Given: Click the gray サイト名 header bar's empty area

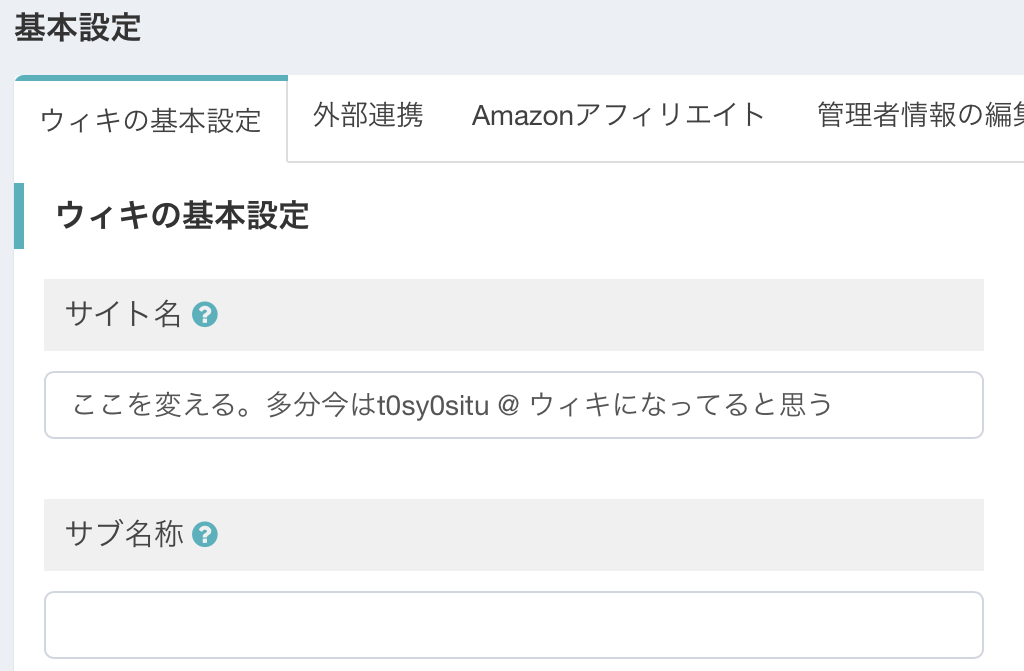Looking at the screenshot, I should (600, 315).
